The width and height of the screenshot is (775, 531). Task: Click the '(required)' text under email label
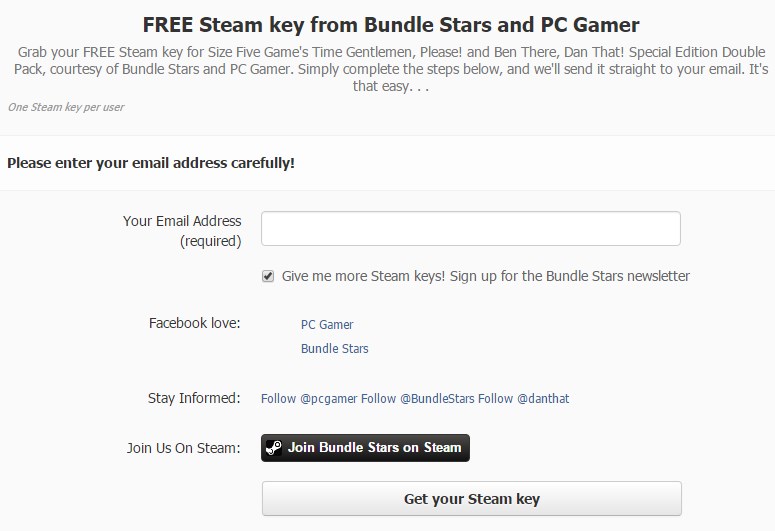211,241
